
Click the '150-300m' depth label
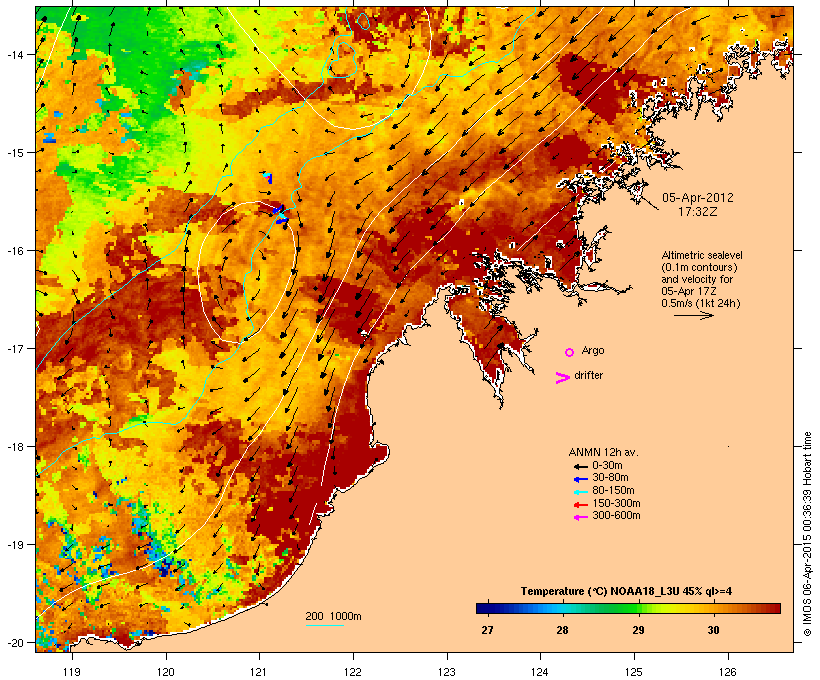pyautogui.click(x=616, y=503)
